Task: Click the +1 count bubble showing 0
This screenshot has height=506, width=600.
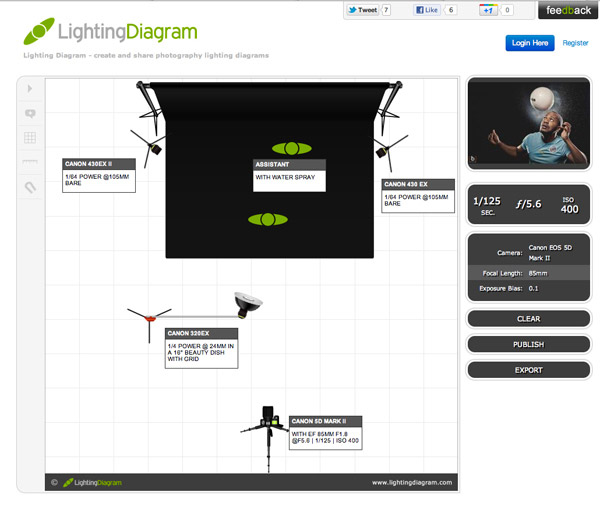Action: pos(507,10)
